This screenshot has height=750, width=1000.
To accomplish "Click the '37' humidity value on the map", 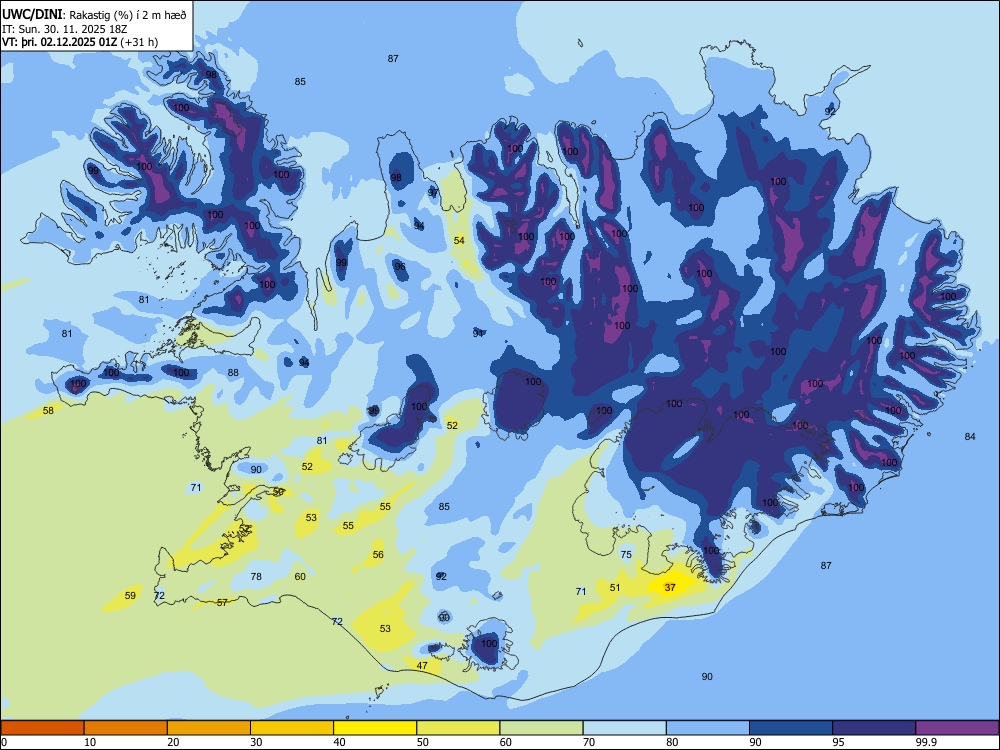I will pyautogui.click(x=670, y=587).
